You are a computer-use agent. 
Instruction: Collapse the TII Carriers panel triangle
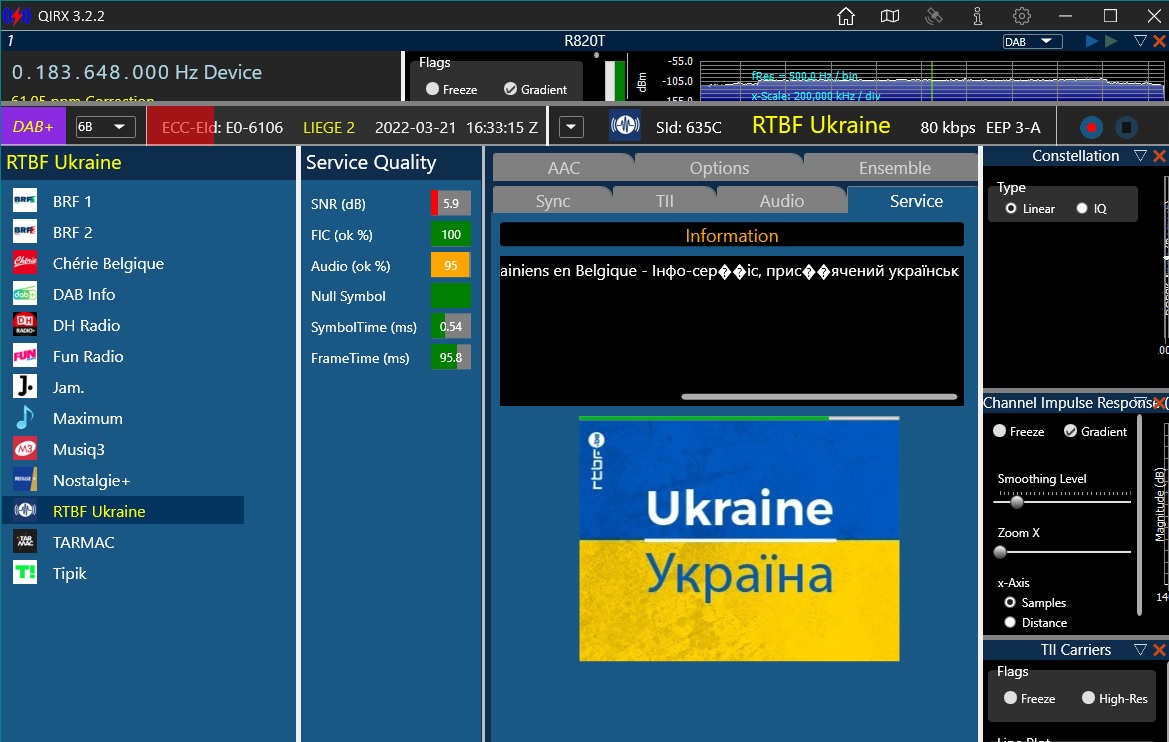[x=1140, y=650]
